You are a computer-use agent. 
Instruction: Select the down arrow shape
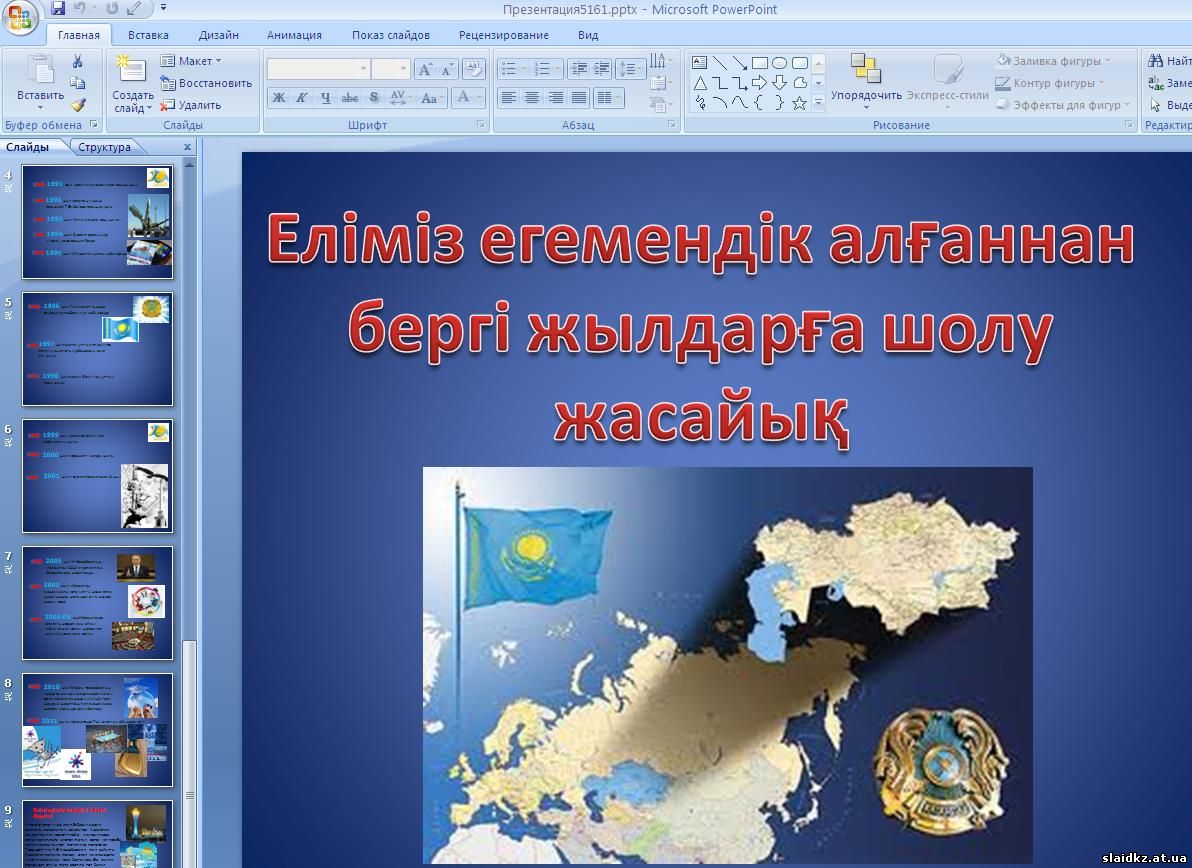click(x=778, y=83)
